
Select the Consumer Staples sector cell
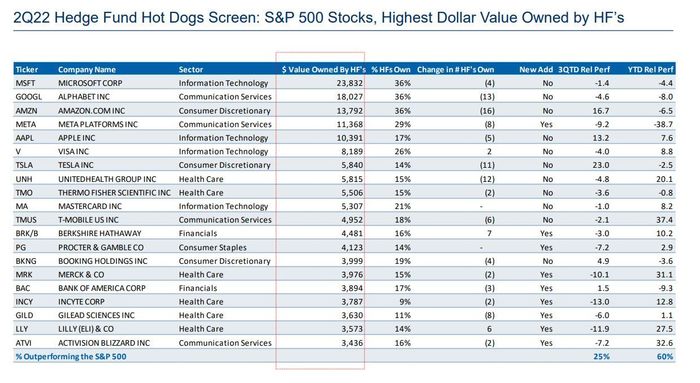[212, 247]
